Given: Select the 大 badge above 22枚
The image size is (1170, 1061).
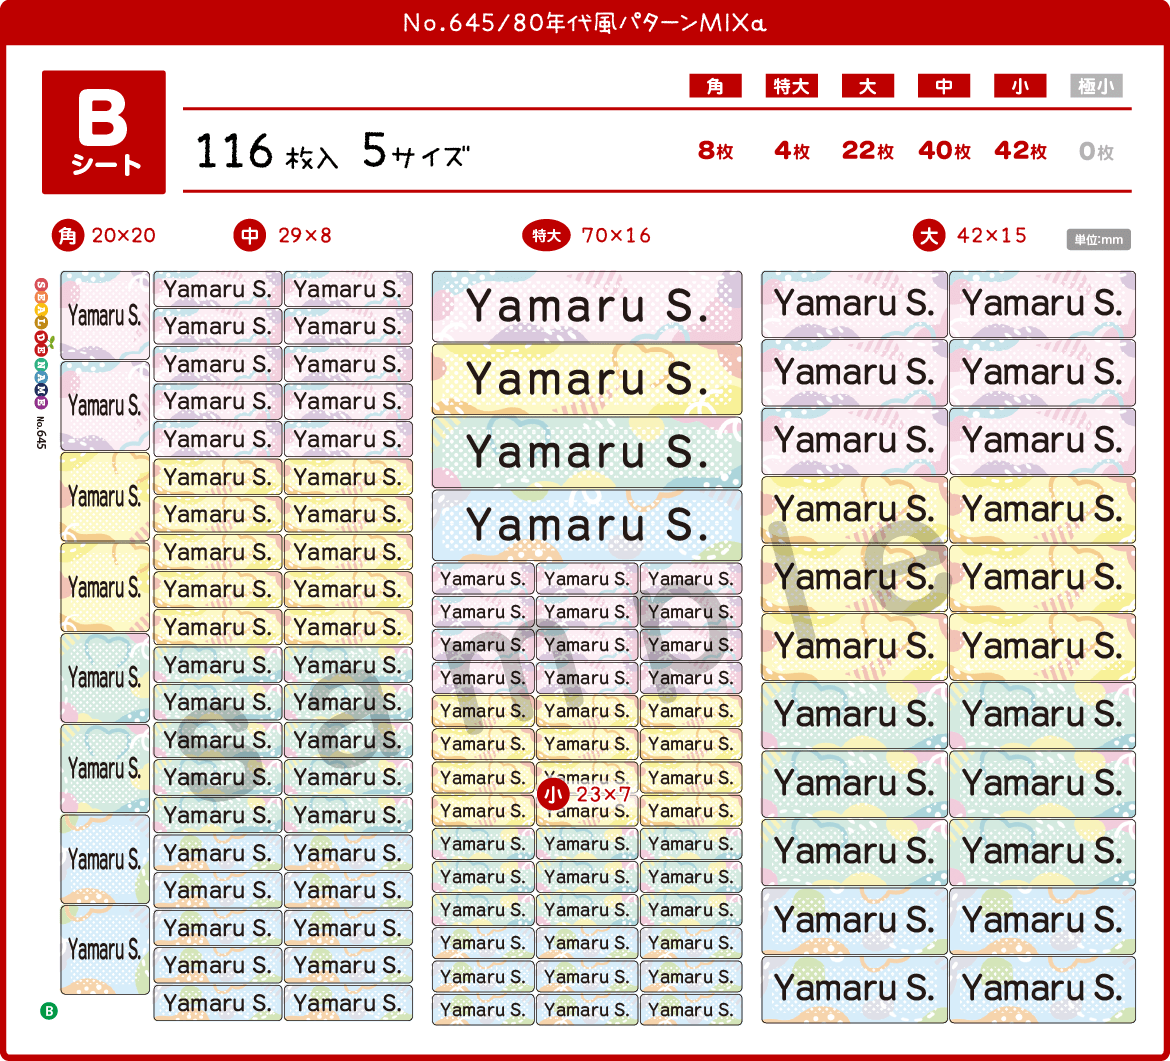Looking at the screenshot, I should click(867, 86).
